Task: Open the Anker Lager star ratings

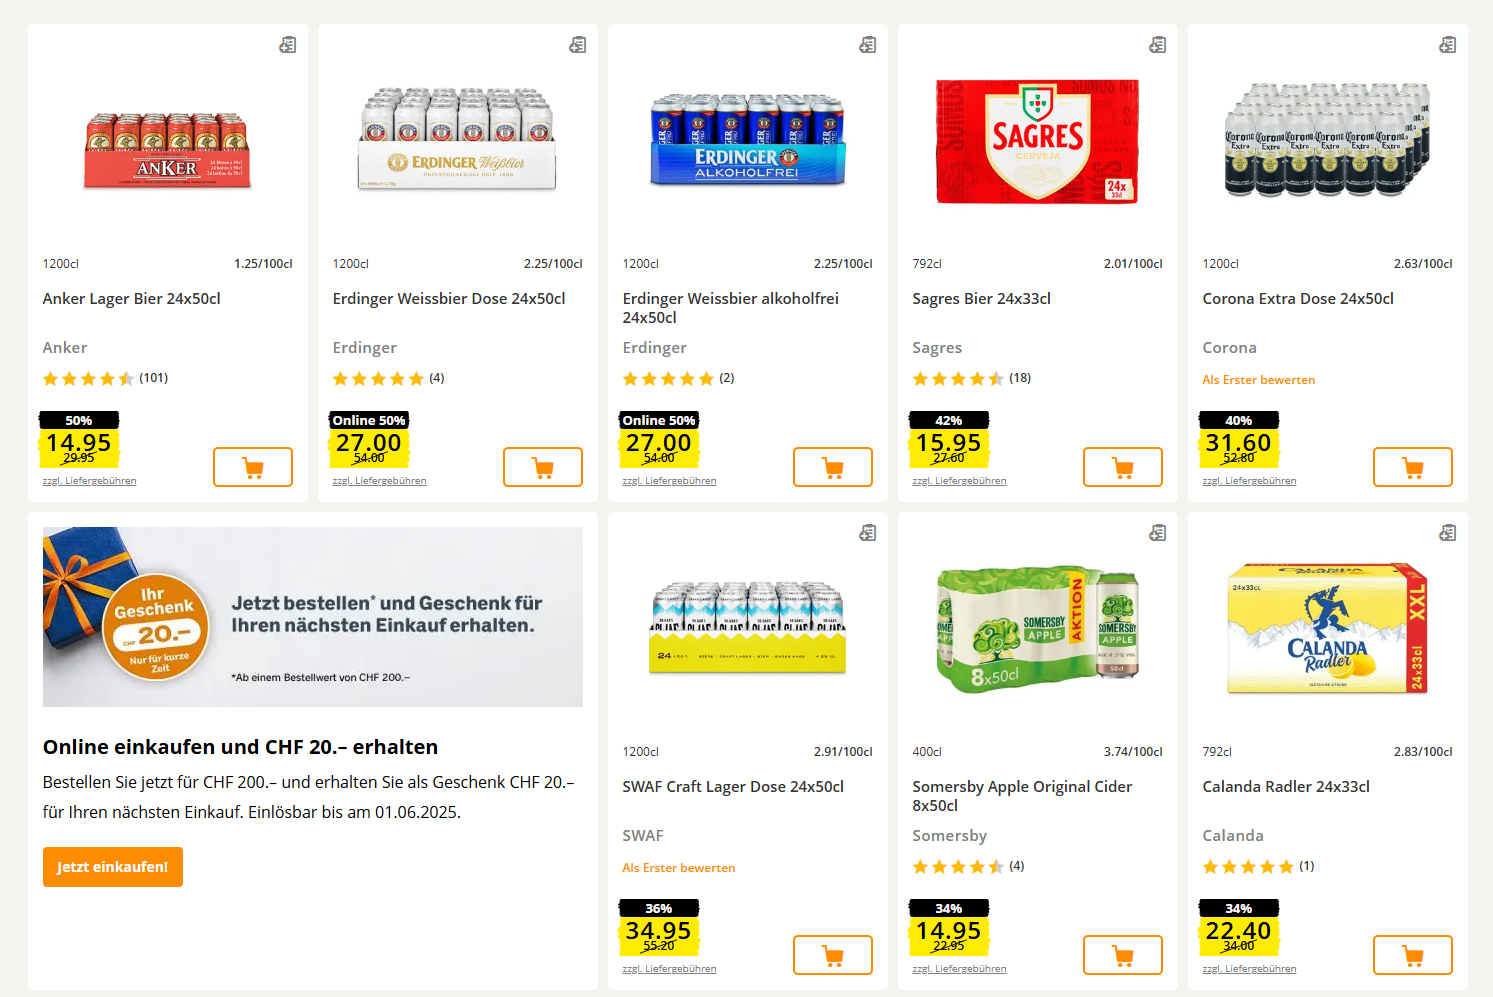Action: [x=88, y=378]
